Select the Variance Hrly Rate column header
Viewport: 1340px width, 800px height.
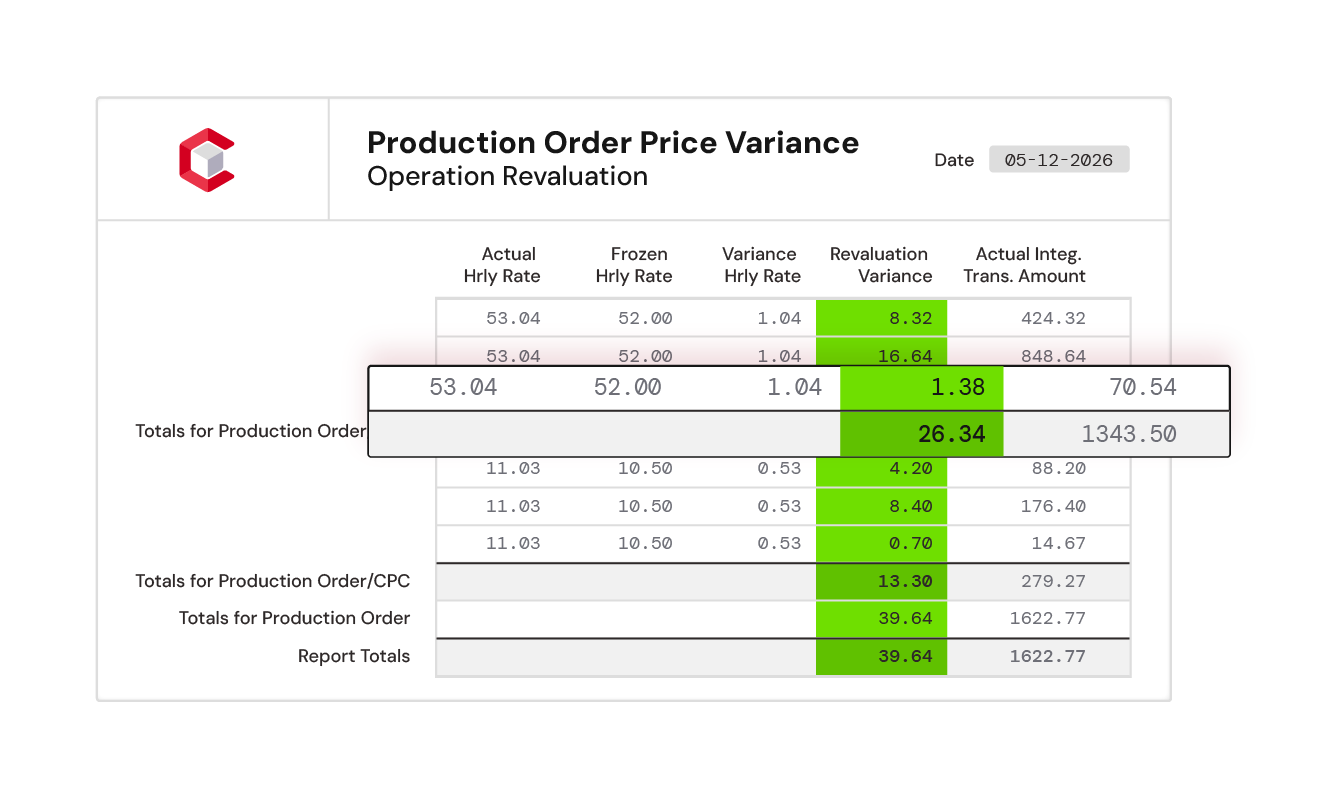[x=762, y=265]
